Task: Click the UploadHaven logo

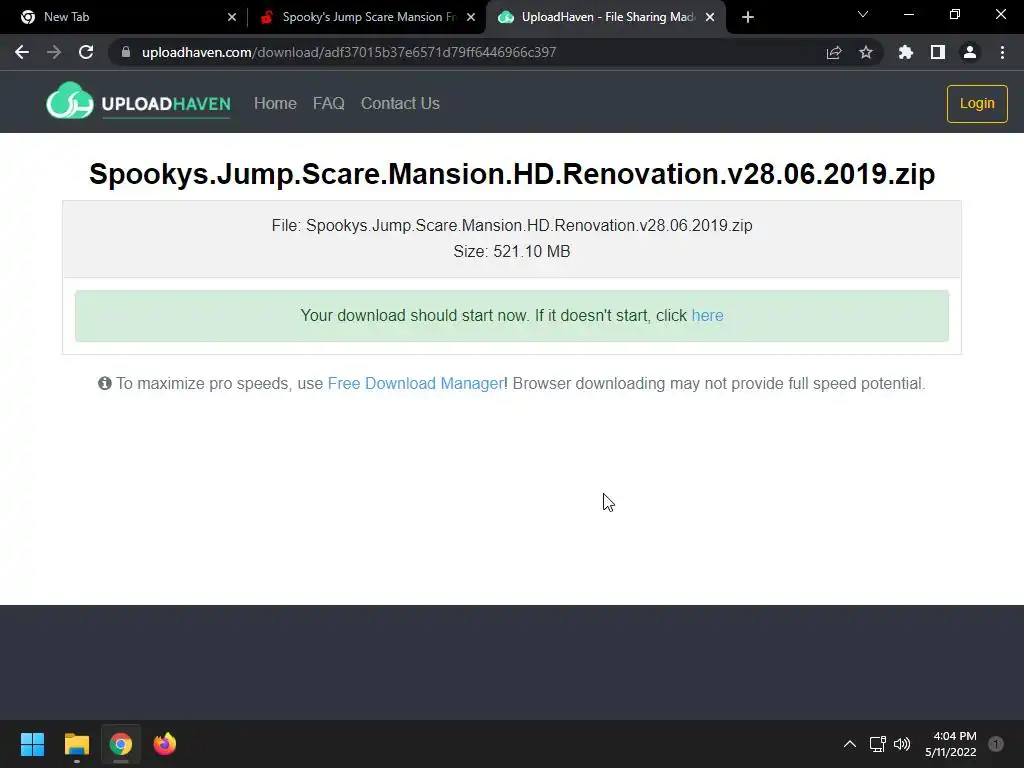Action: pos(138,101)
